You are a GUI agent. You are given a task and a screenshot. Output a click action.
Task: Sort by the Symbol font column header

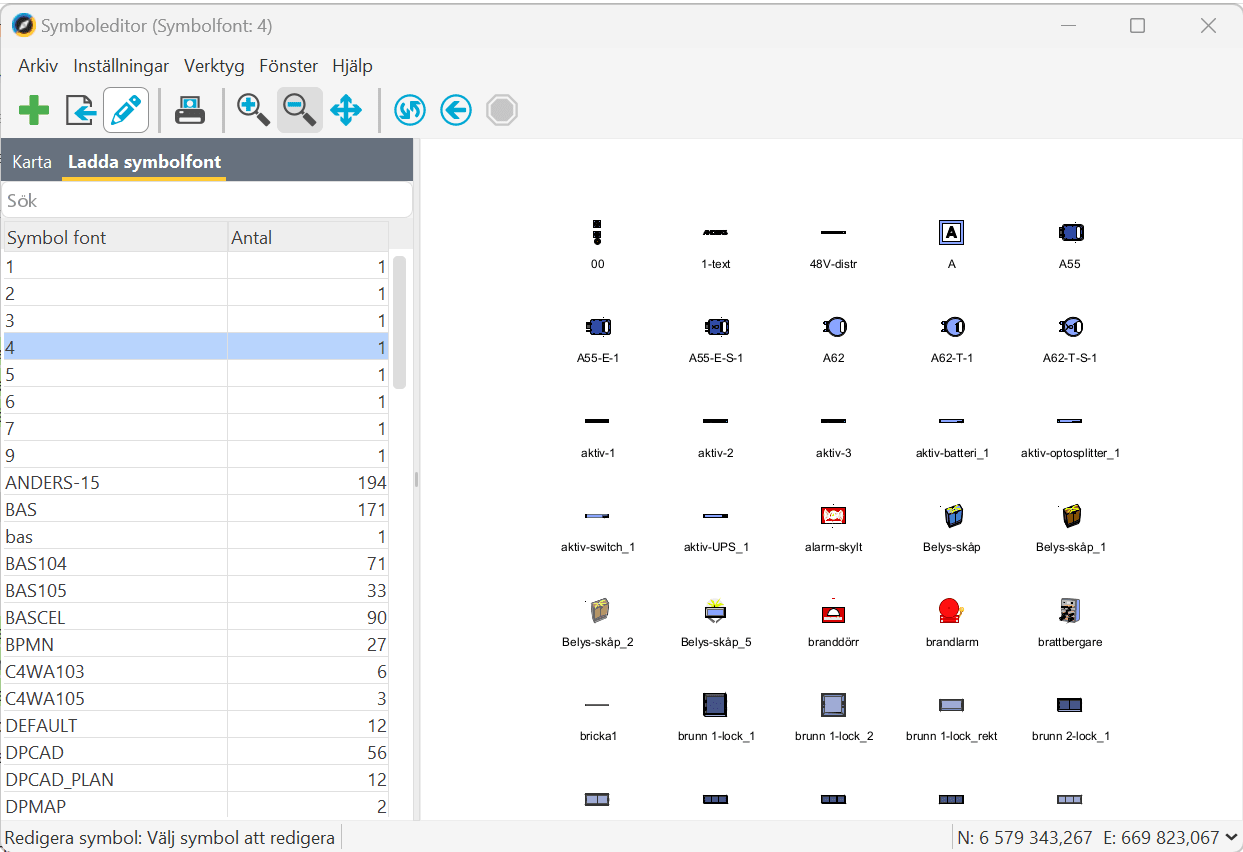point(114,237)
